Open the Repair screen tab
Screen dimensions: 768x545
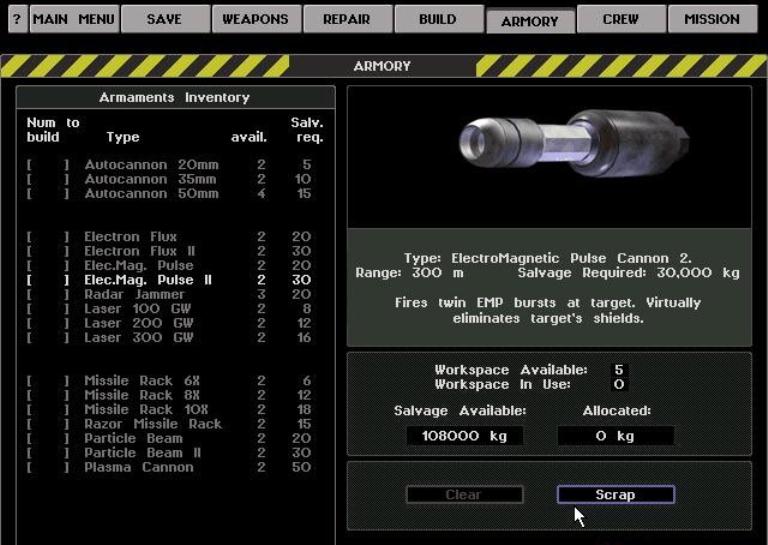click(346, 19)
